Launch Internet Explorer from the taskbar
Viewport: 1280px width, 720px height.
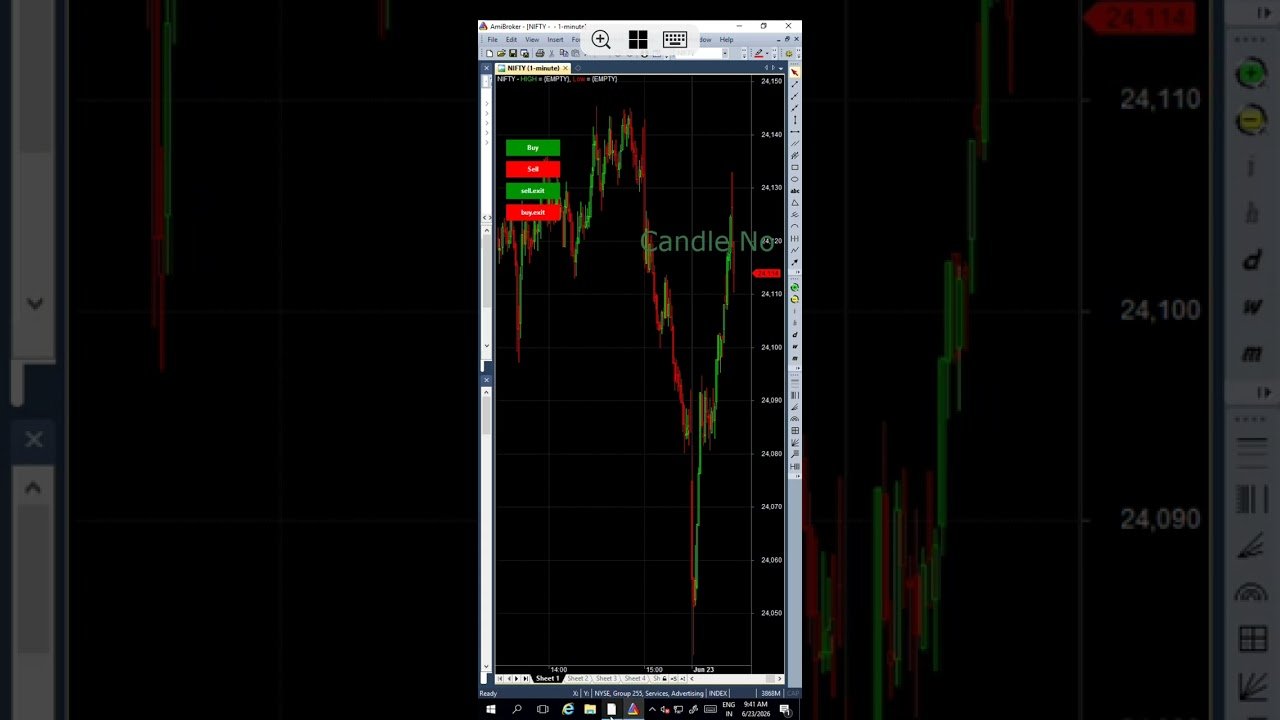[568, 709]
